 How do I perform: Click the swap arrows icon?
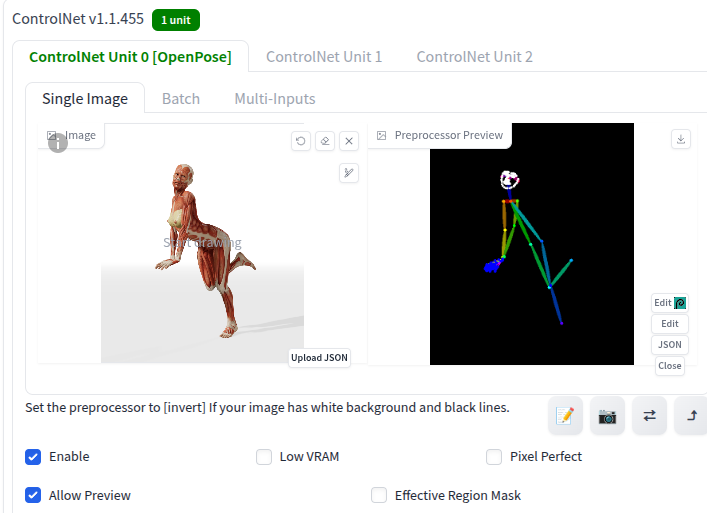pos(649,416)
